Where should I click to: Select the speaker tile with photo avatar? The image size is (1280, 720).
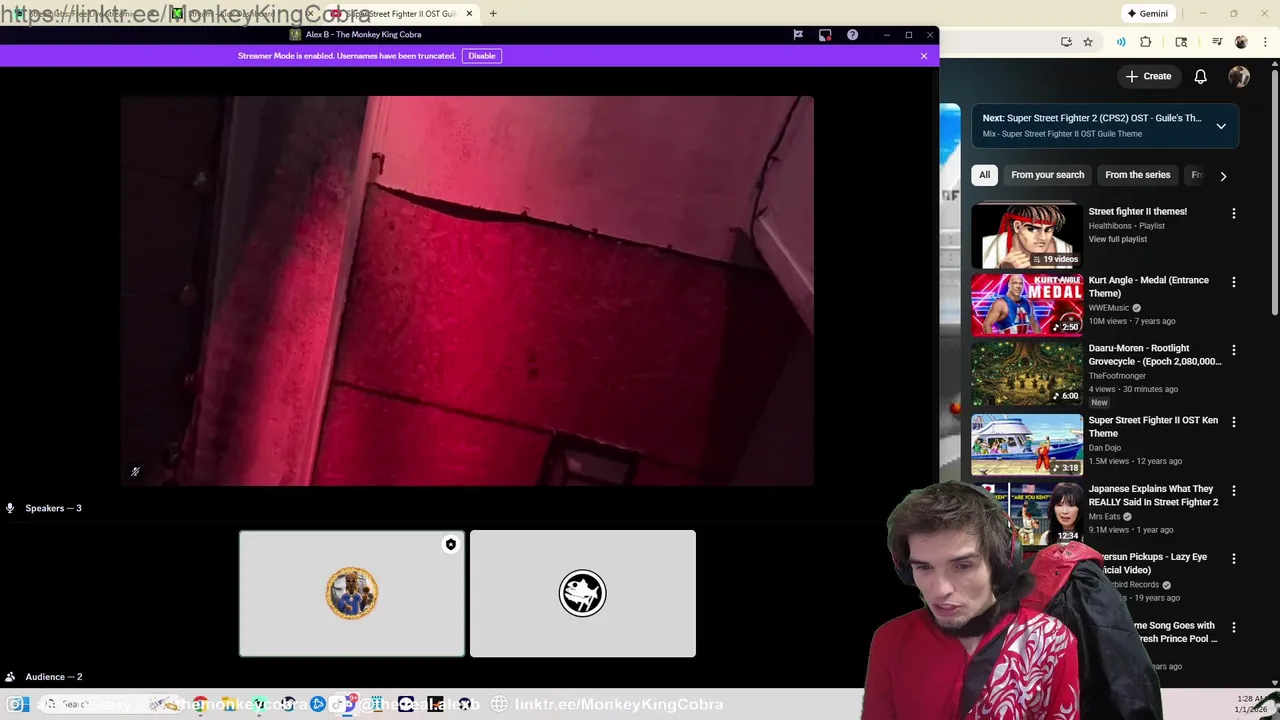pyautogui.click(x=352, y=594)
